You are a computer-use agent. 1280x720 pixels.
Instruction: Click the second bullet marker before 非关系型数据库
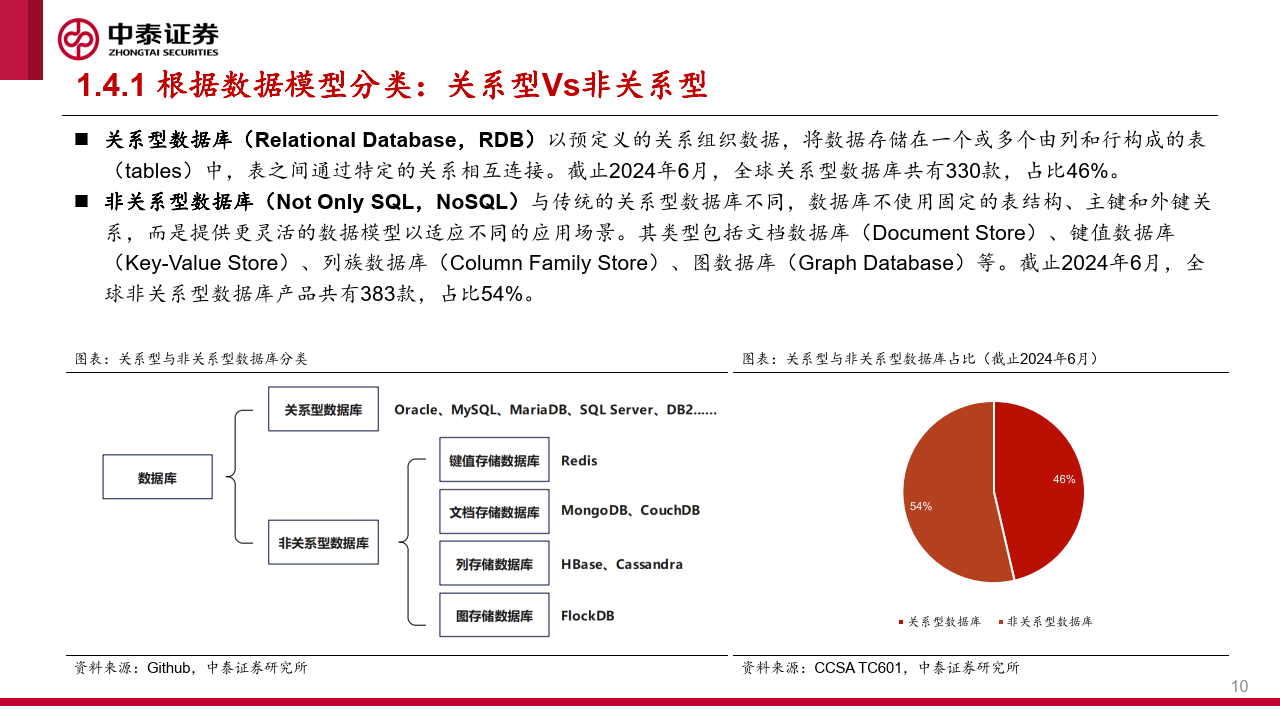(81, 202)
